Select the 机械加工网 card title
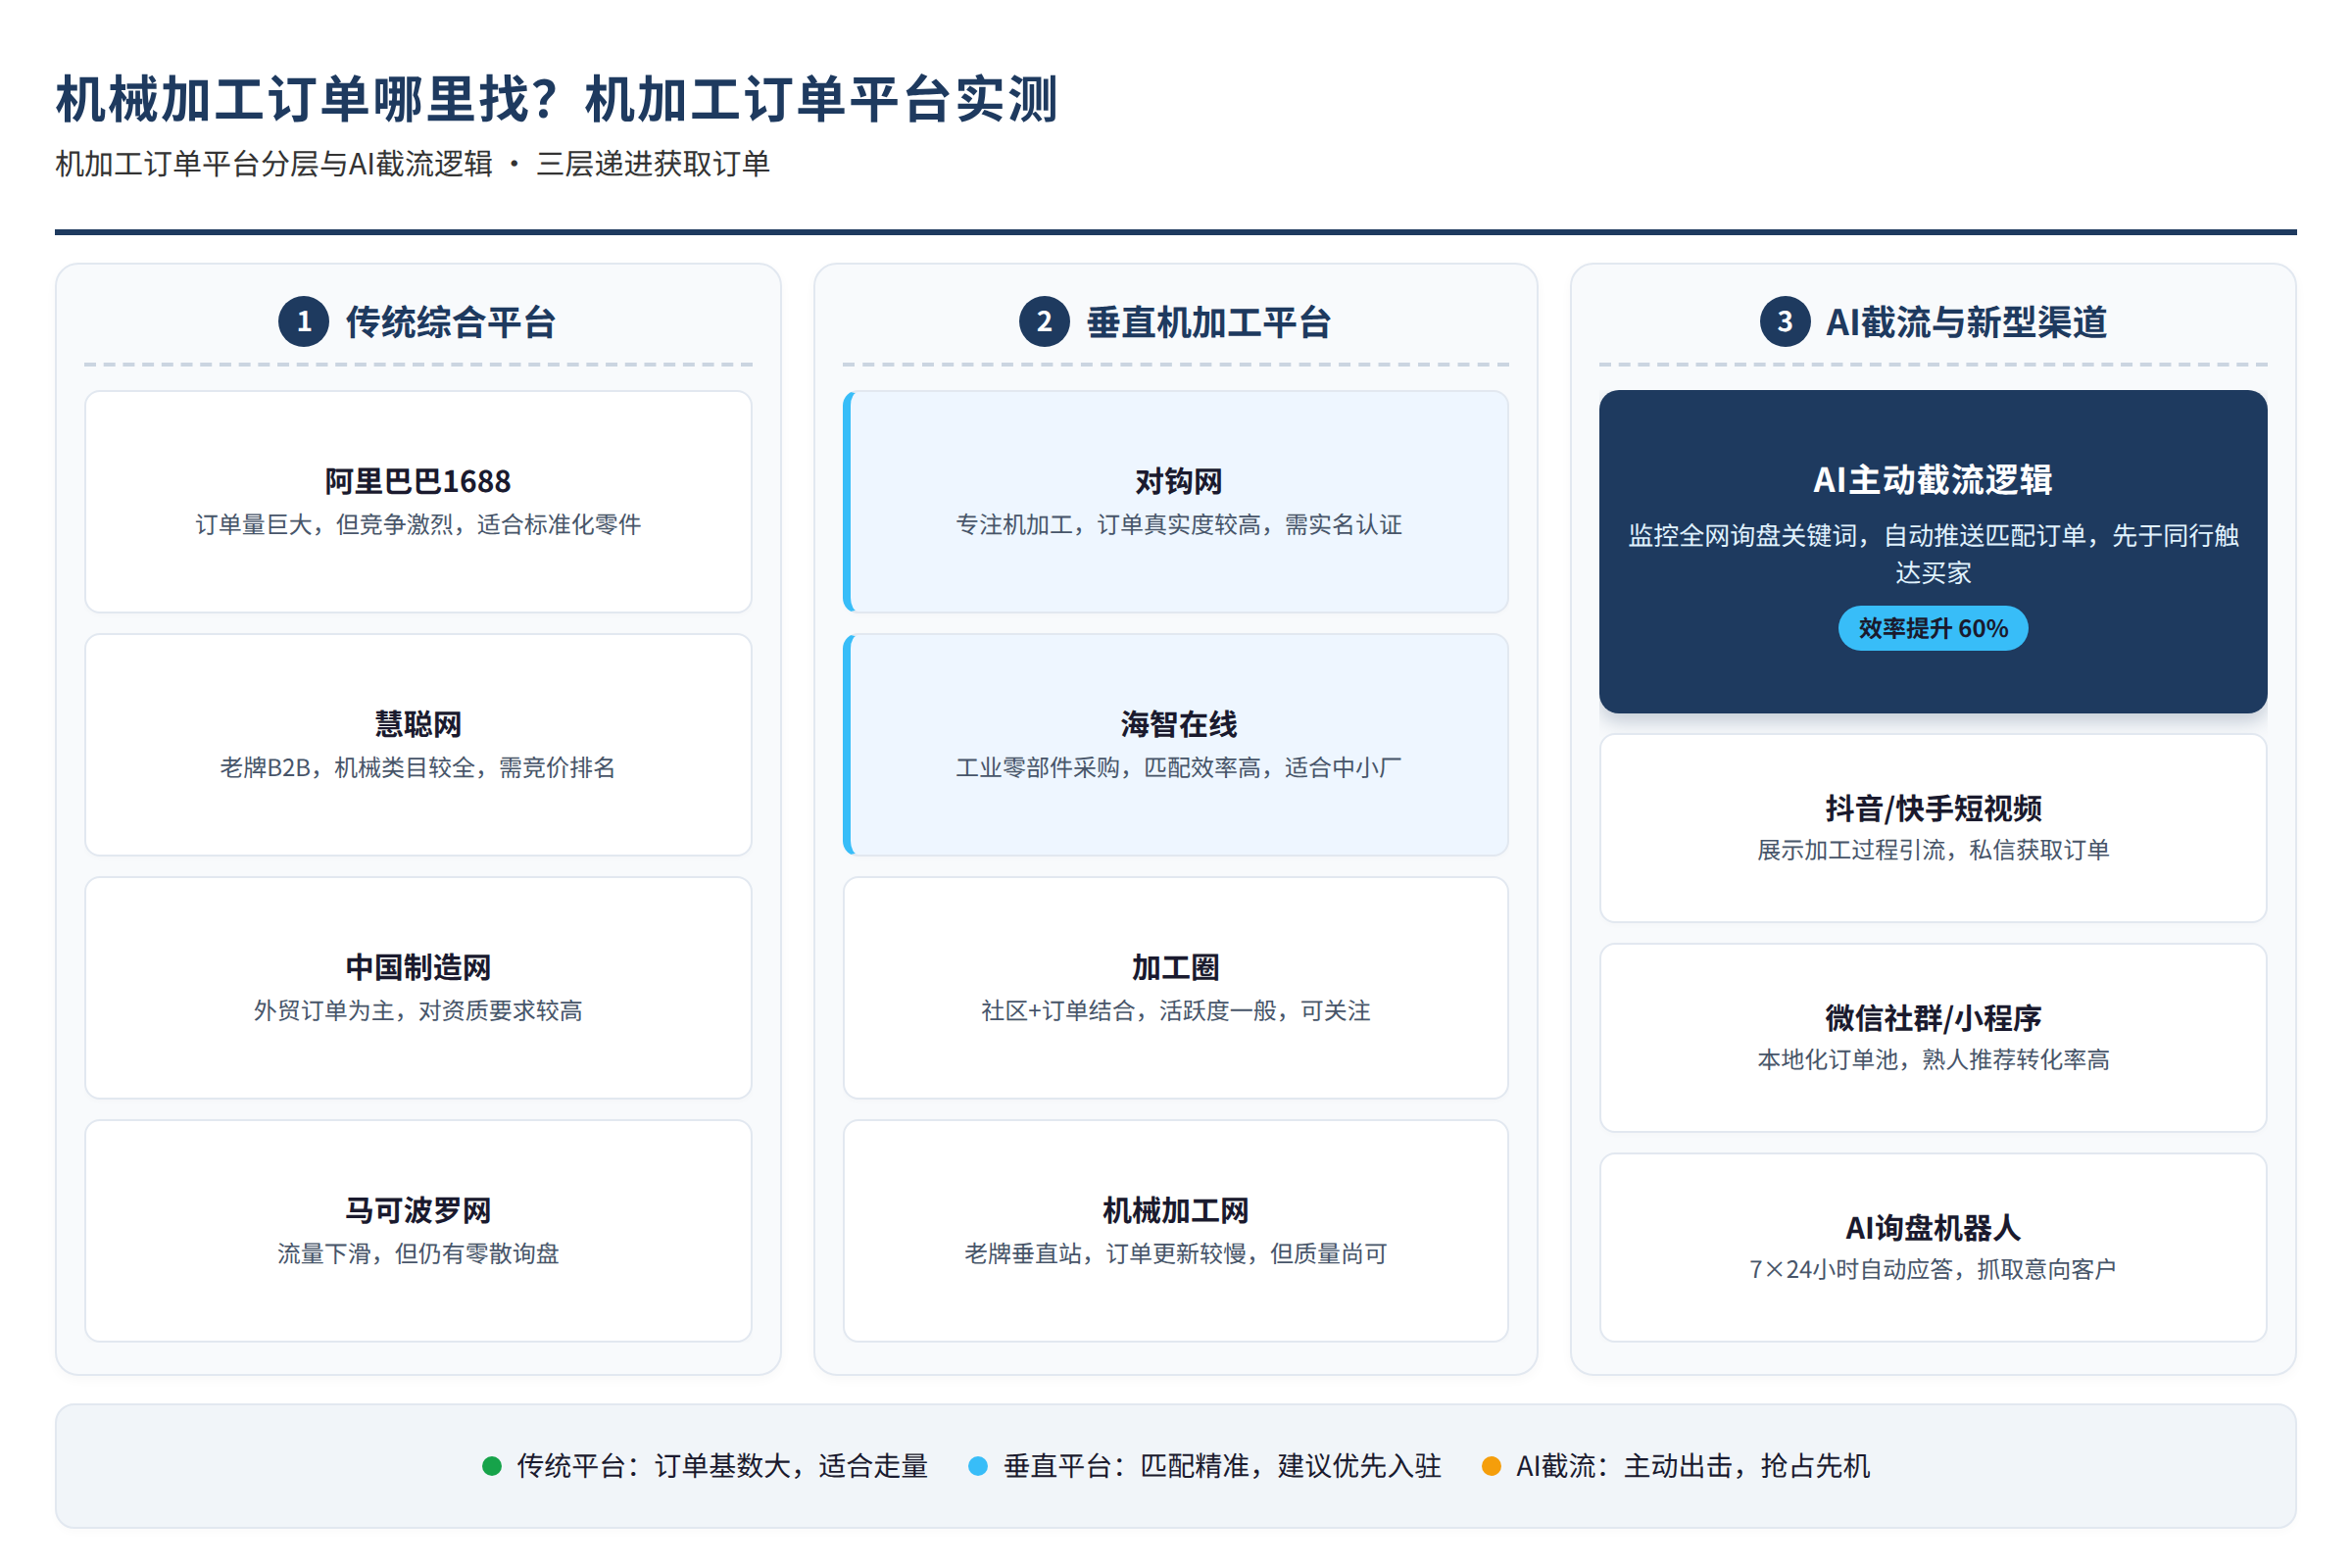The image size is (2352, 1568). (1175, 1211)
